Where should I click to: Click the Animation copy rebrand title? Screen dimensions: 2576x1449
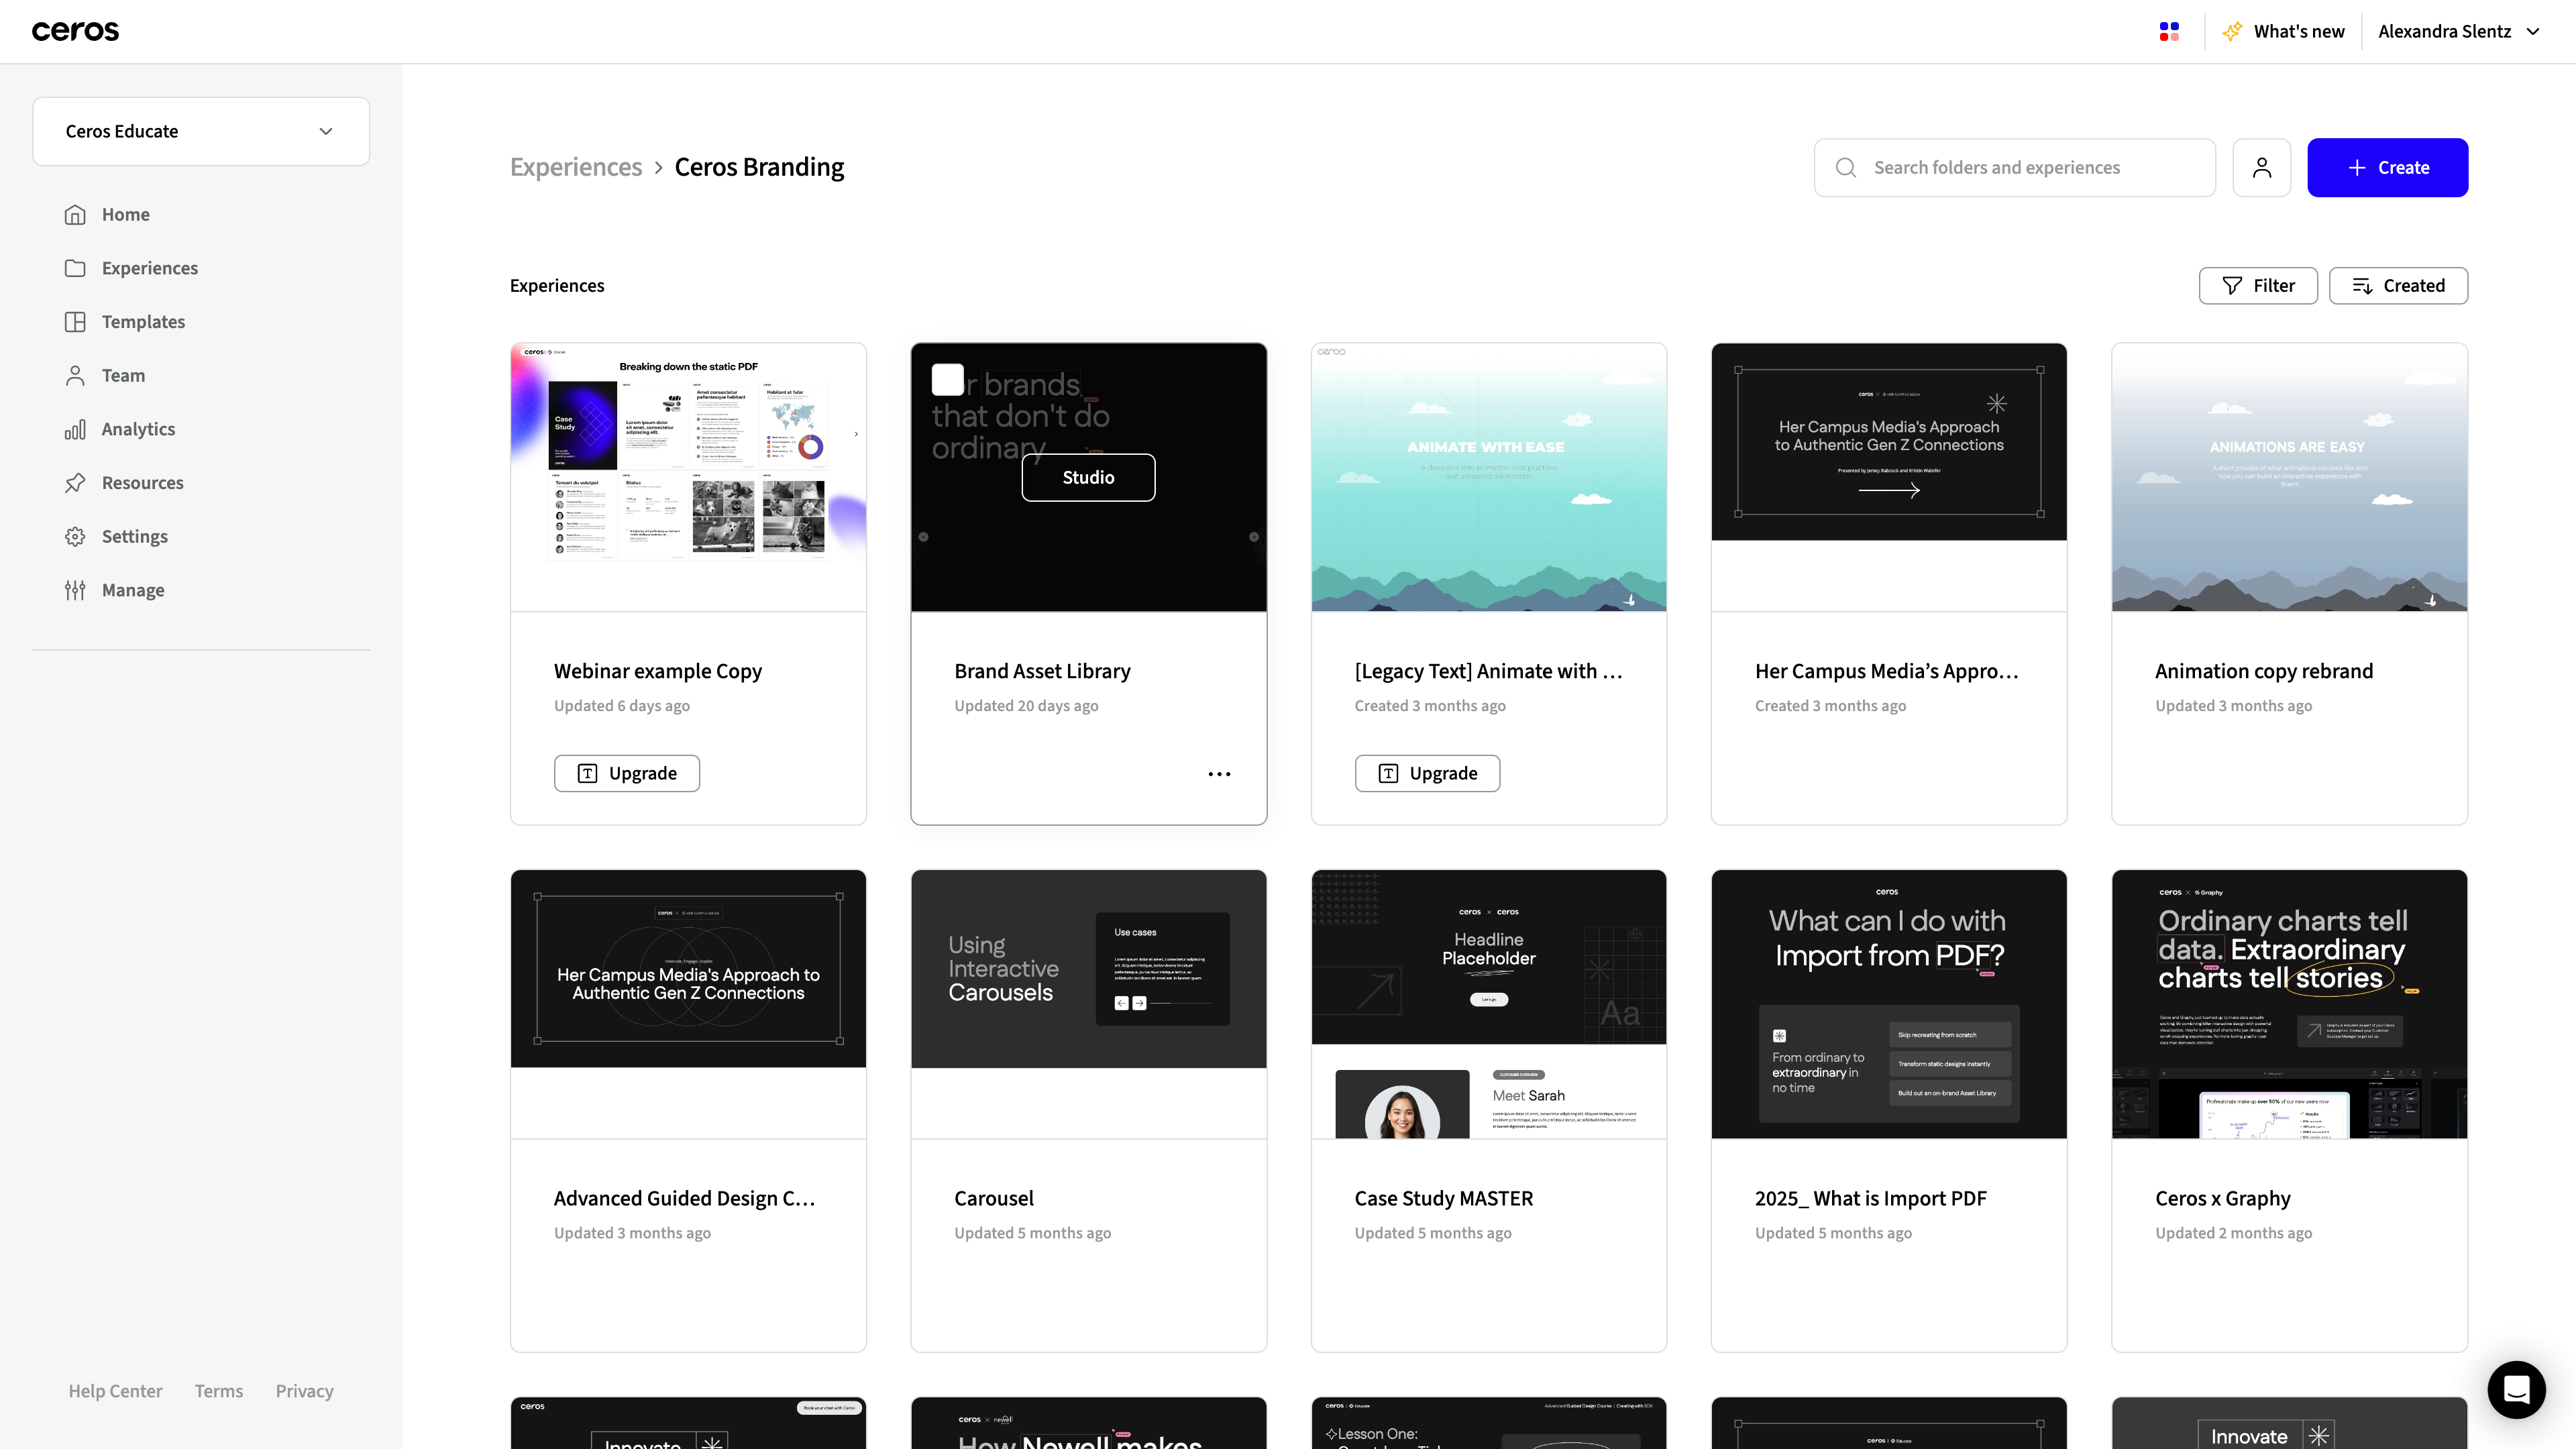2263,671
